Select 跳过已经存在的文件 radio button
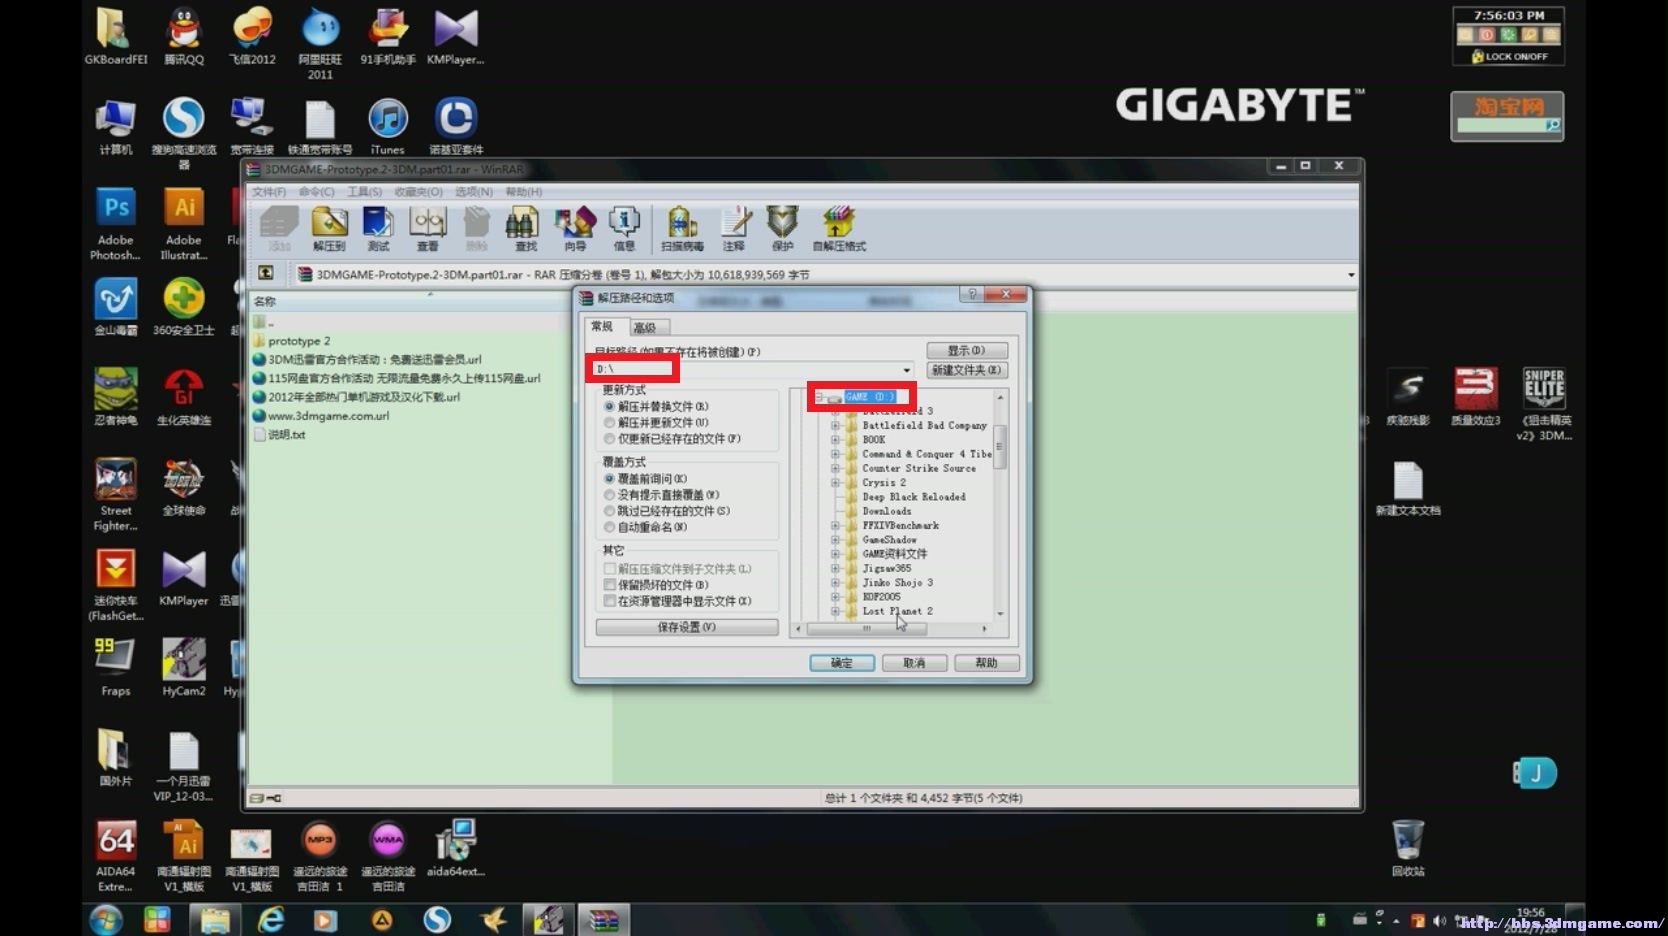 click(609, 511)
